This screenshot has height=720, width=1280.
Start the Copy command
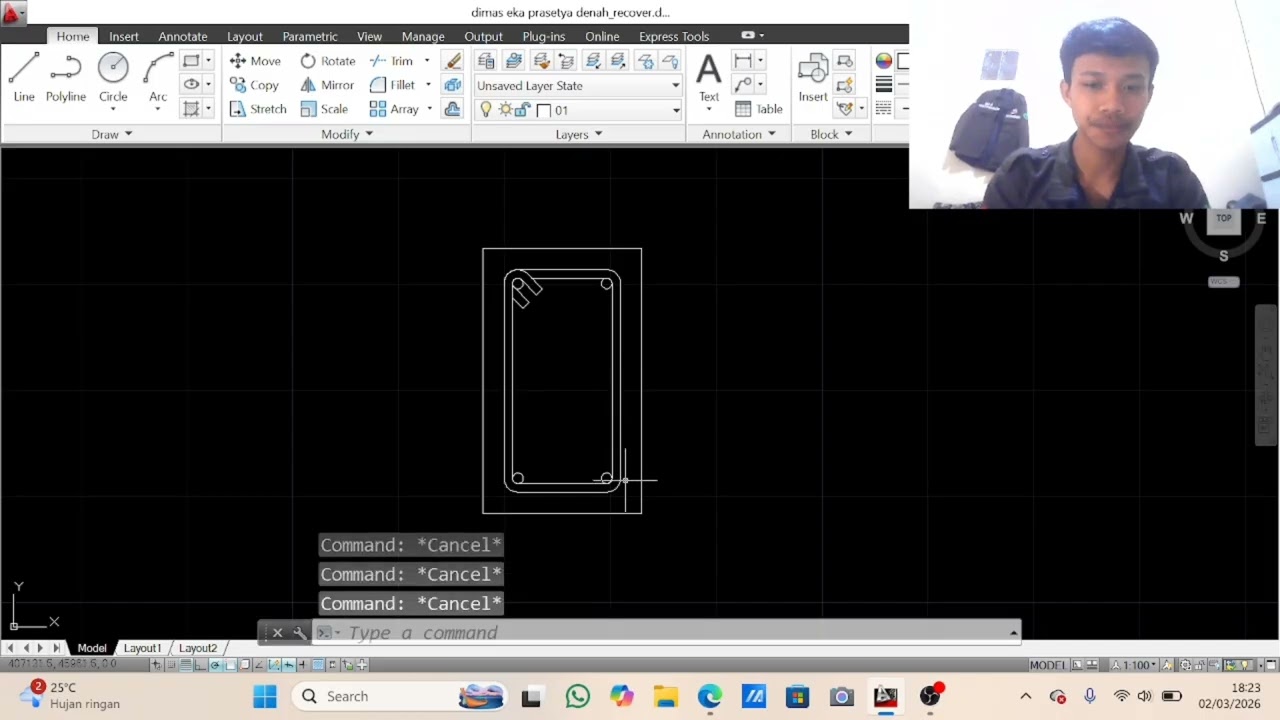click(x=254, y=85)
